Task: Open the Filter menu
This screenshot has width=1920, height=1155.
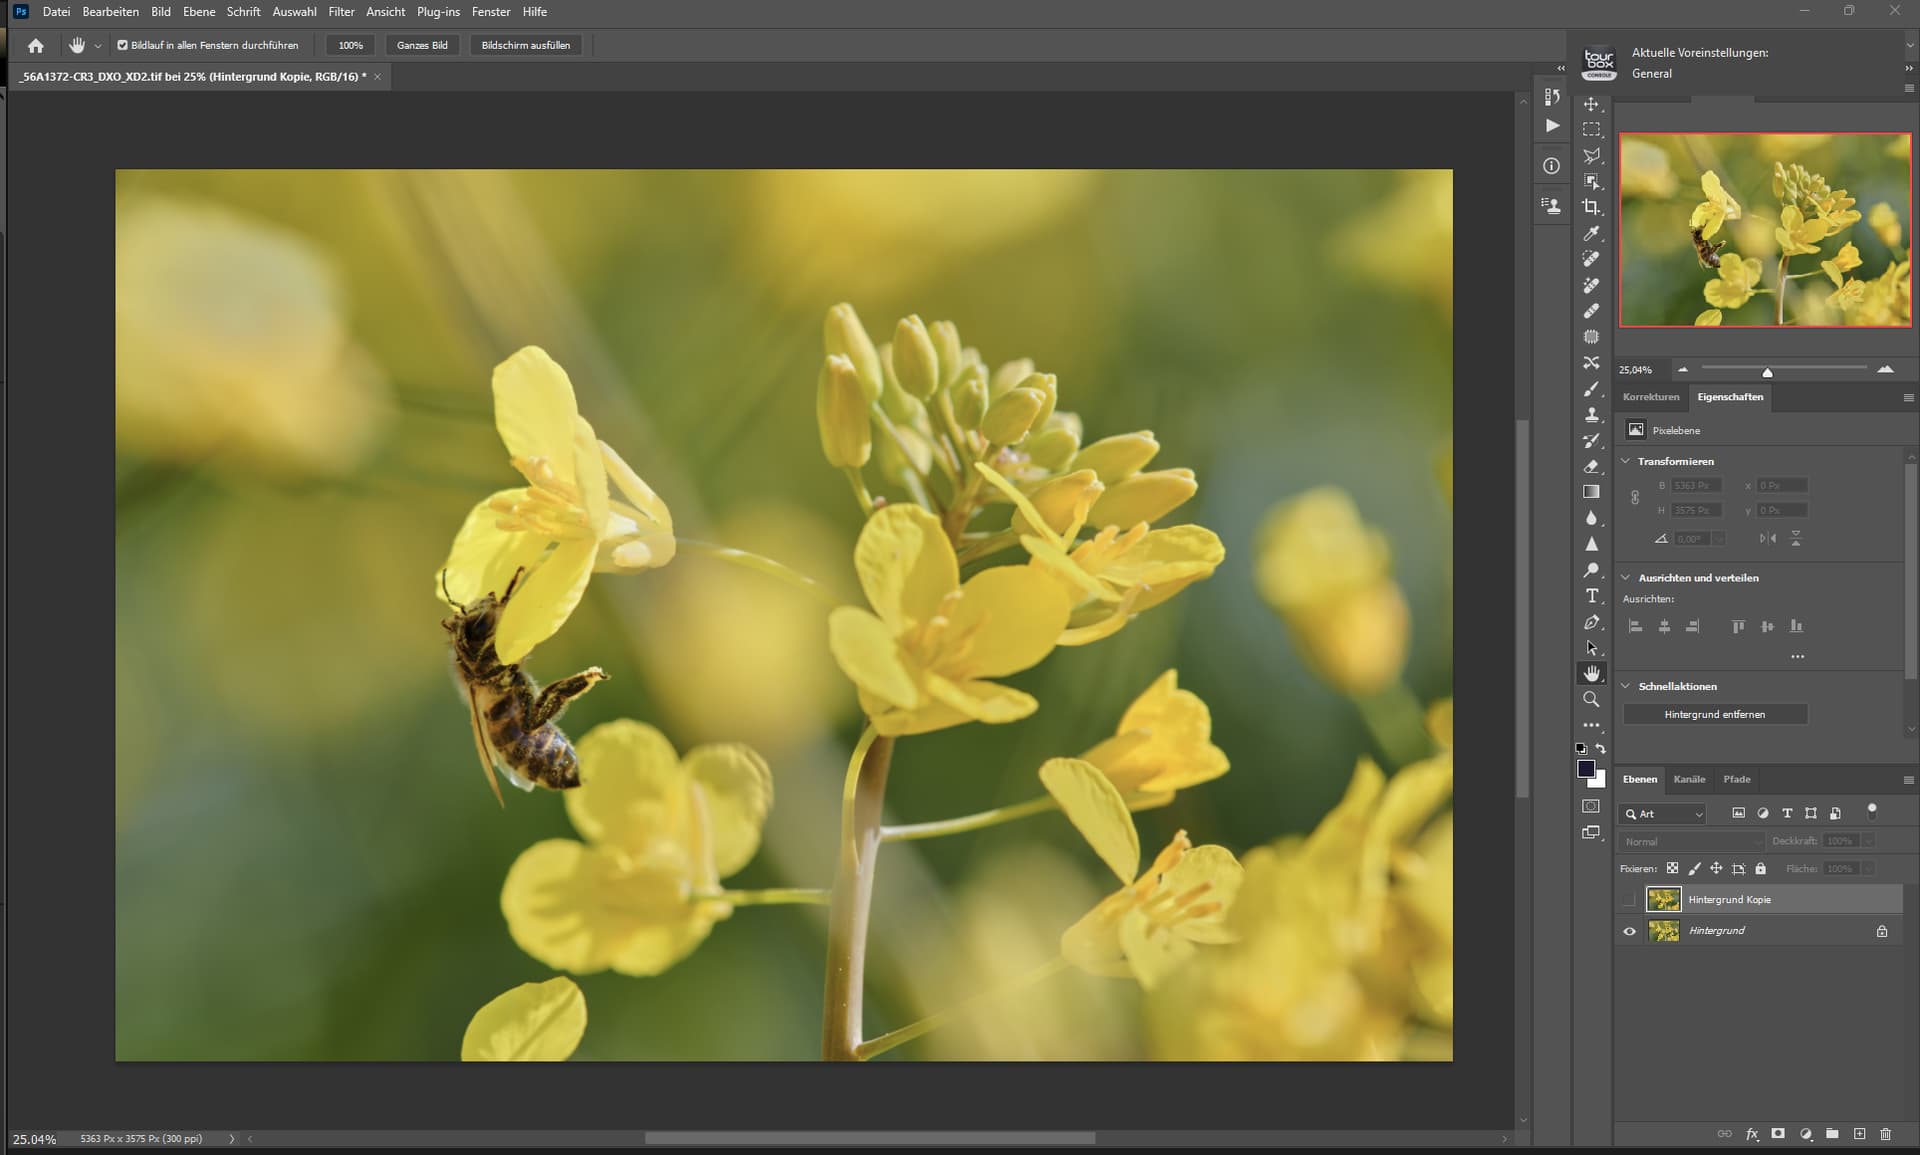Action: 341,12
